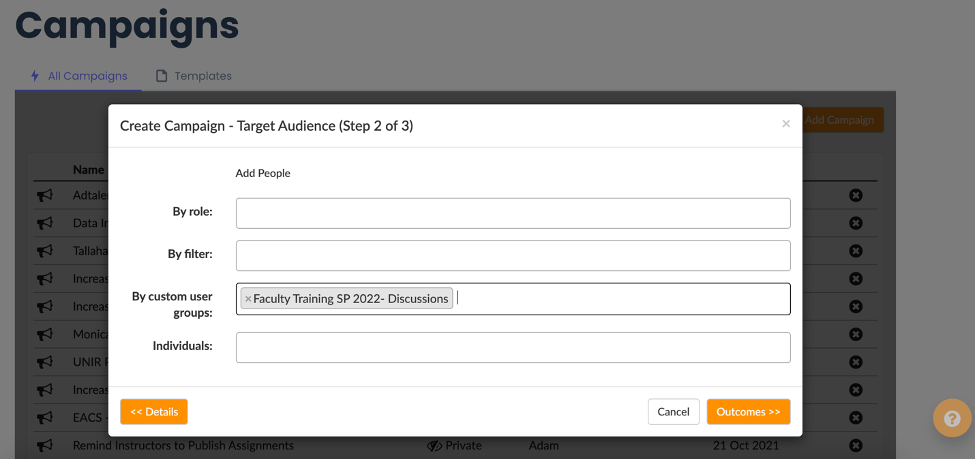Proceed to the Outcomes step
The width and height of the screenshot is (977, 460).
pyautogui.click(x=748, y=412)
